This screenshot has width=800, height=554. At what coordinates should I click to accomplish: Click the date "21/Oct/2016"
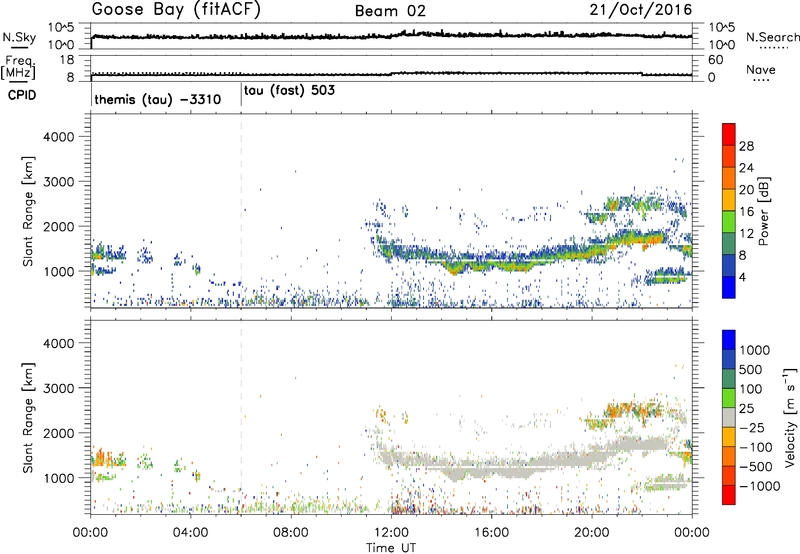[x=641, y=10]
